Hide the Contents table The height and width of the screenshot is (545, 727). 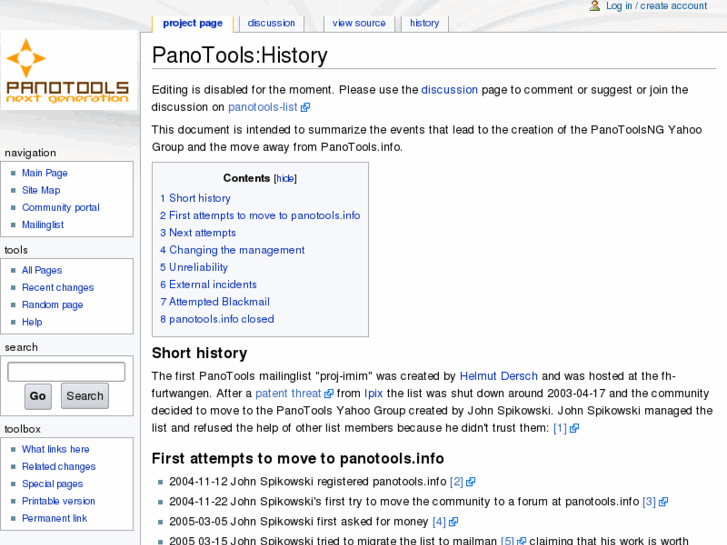point(285,179)
